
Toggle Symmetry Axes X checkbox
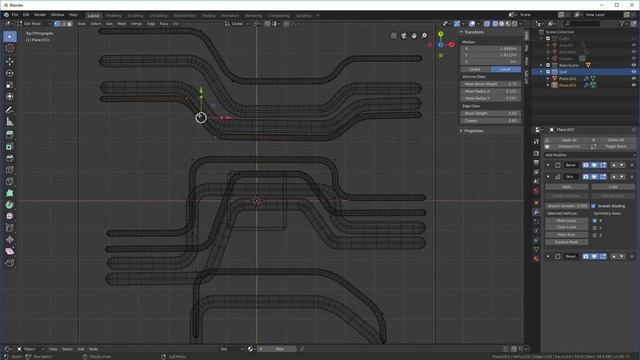point(595,220)
